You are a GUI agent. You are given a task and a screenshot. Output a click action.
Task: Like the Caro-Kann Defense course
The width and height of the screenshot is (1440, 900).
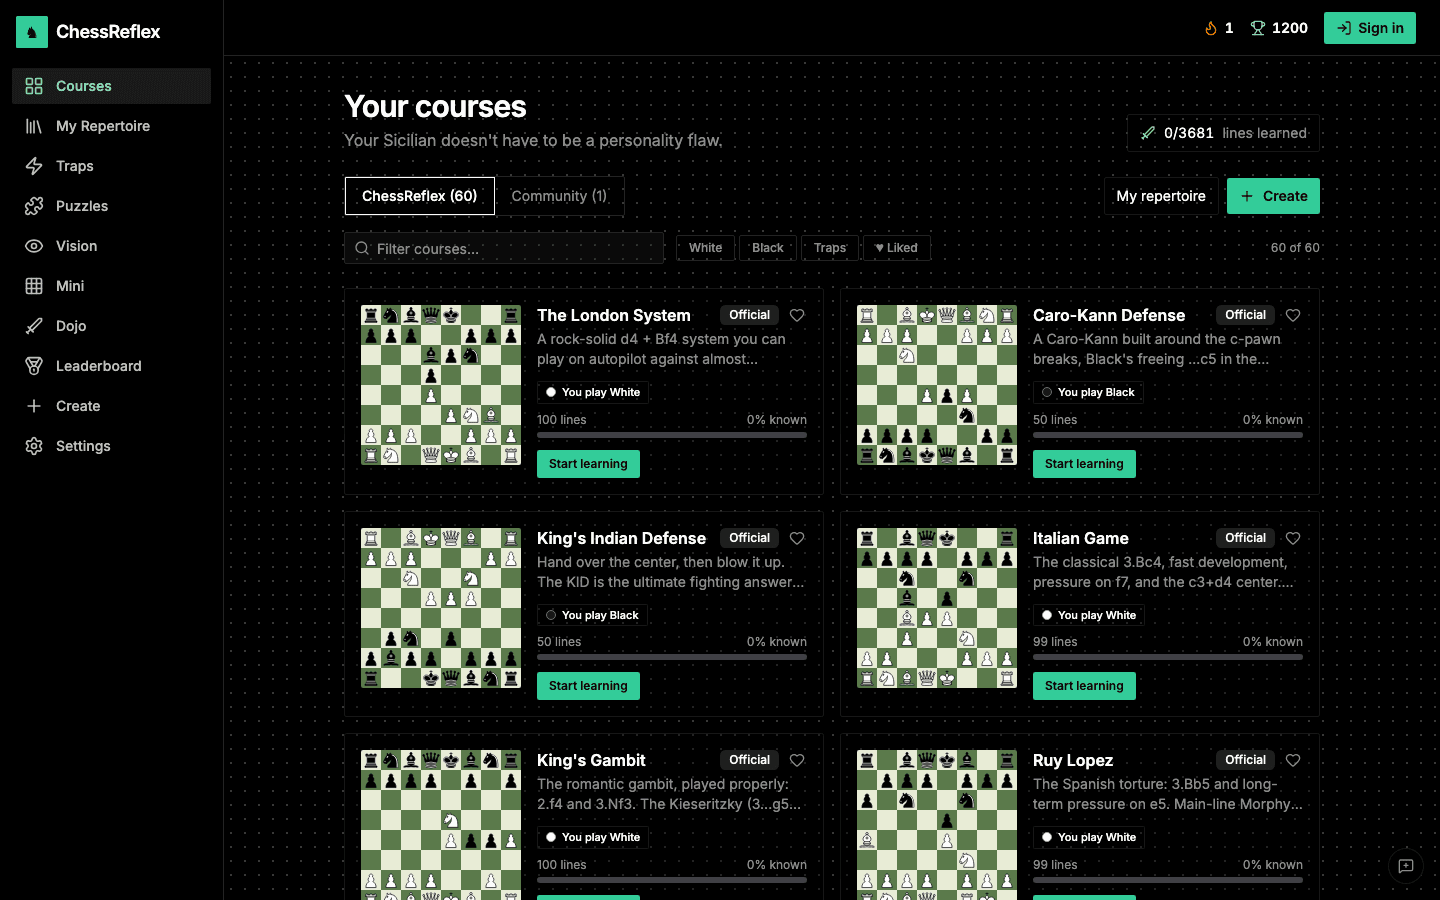click(1293, 315)
